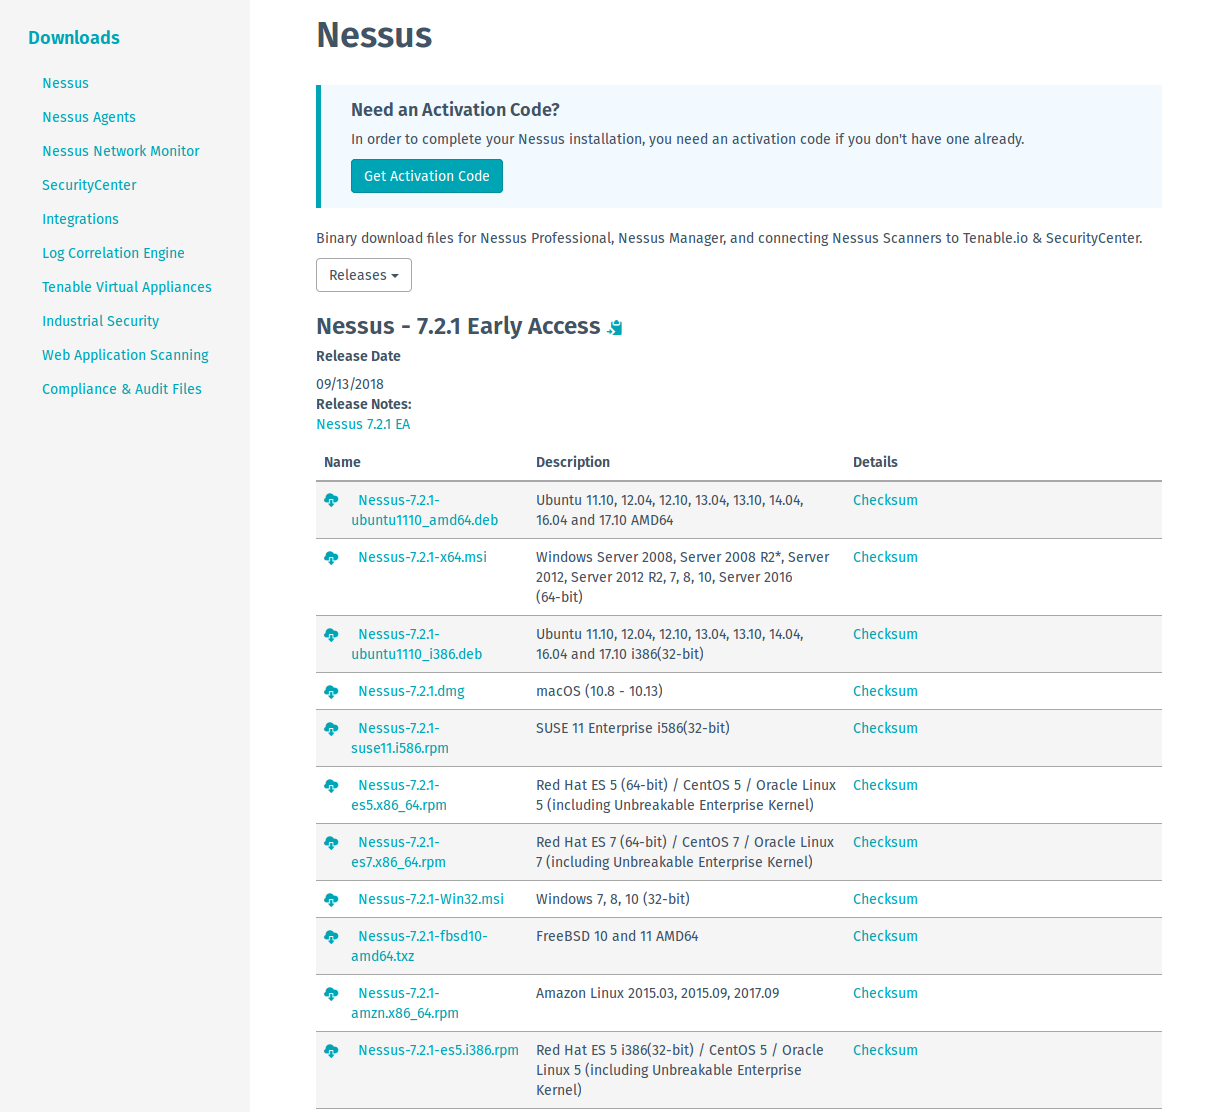The height and width of the screenshot is (1112, 1228).
Task: Click download icon for Nessus-7.2.1-ubuntu1110_i386.deb
Action: pyautogui.click(x=331, y=634)
